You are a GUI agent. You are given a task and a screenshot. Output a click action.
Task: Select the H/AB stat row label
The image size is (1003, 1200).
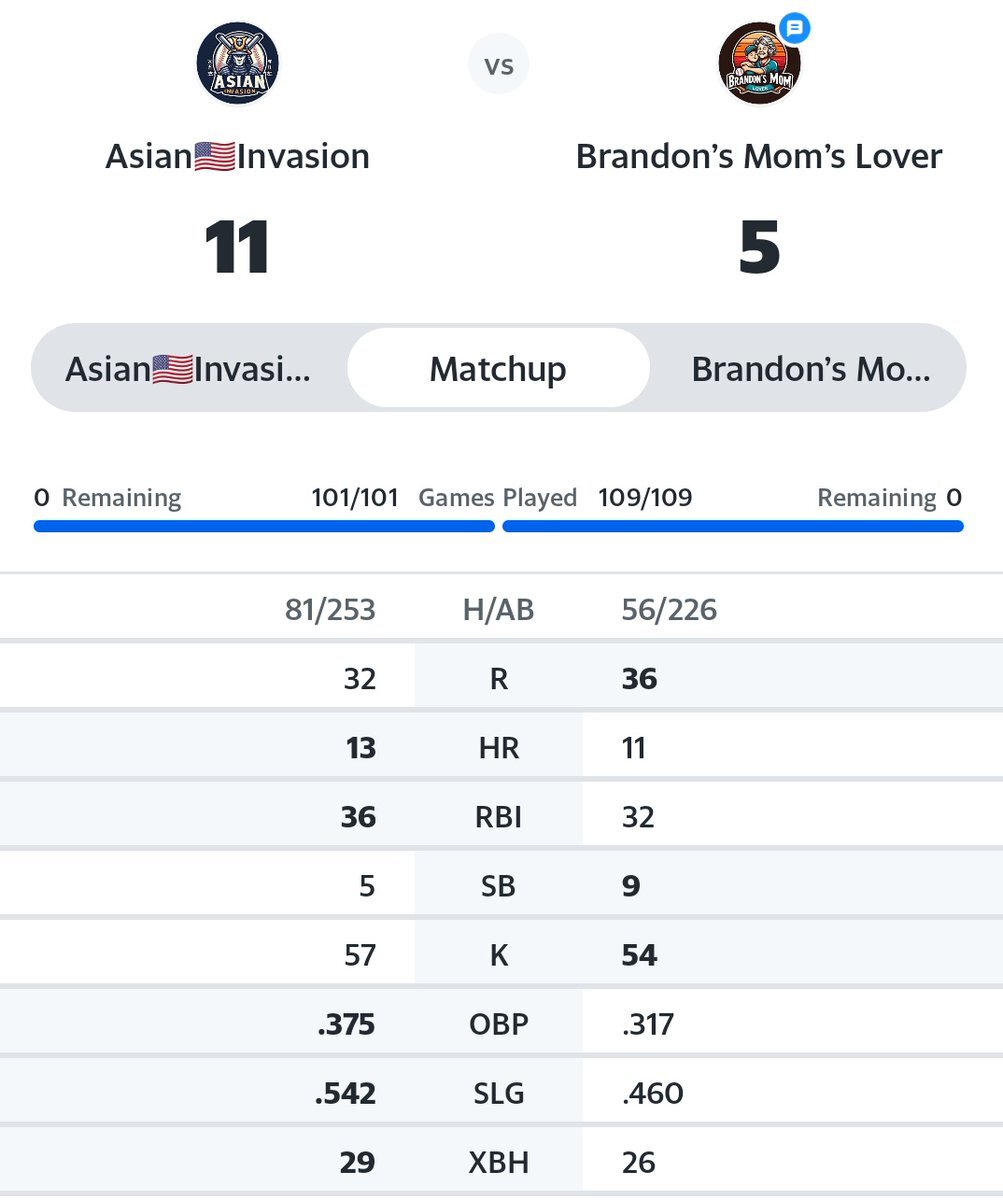click(498, 610)
